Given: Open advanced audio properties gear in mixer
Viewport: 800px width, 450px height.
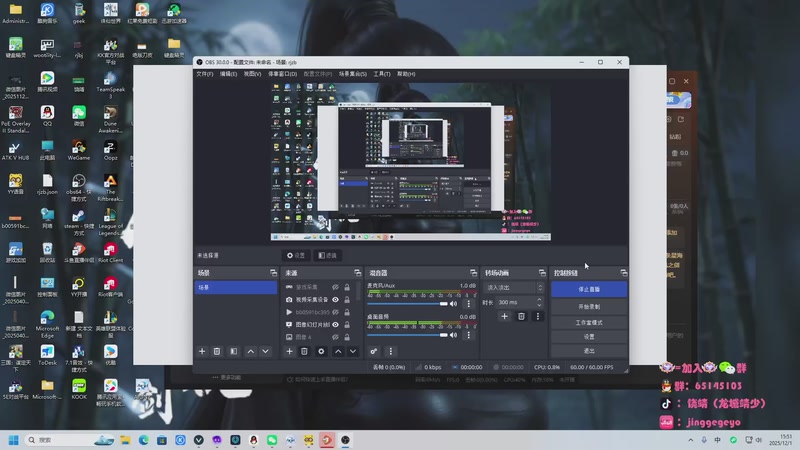Looking at the screenshot, I should [374, 352].
